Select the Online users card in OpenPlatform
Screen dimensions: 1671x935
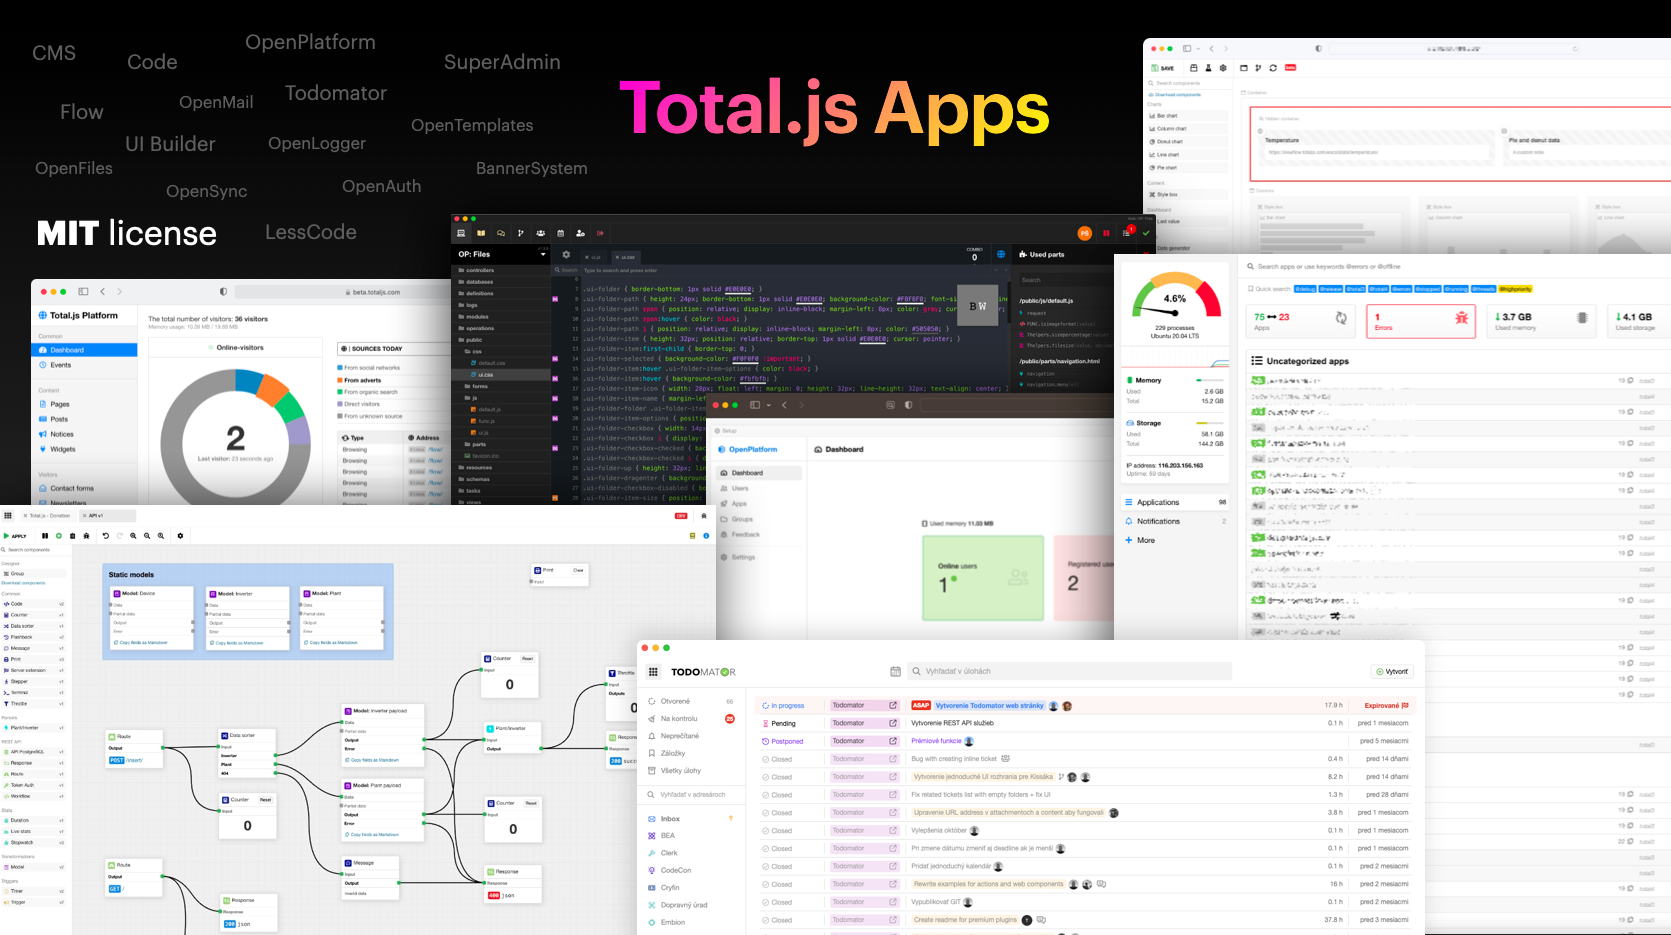(x=982, y=578)
